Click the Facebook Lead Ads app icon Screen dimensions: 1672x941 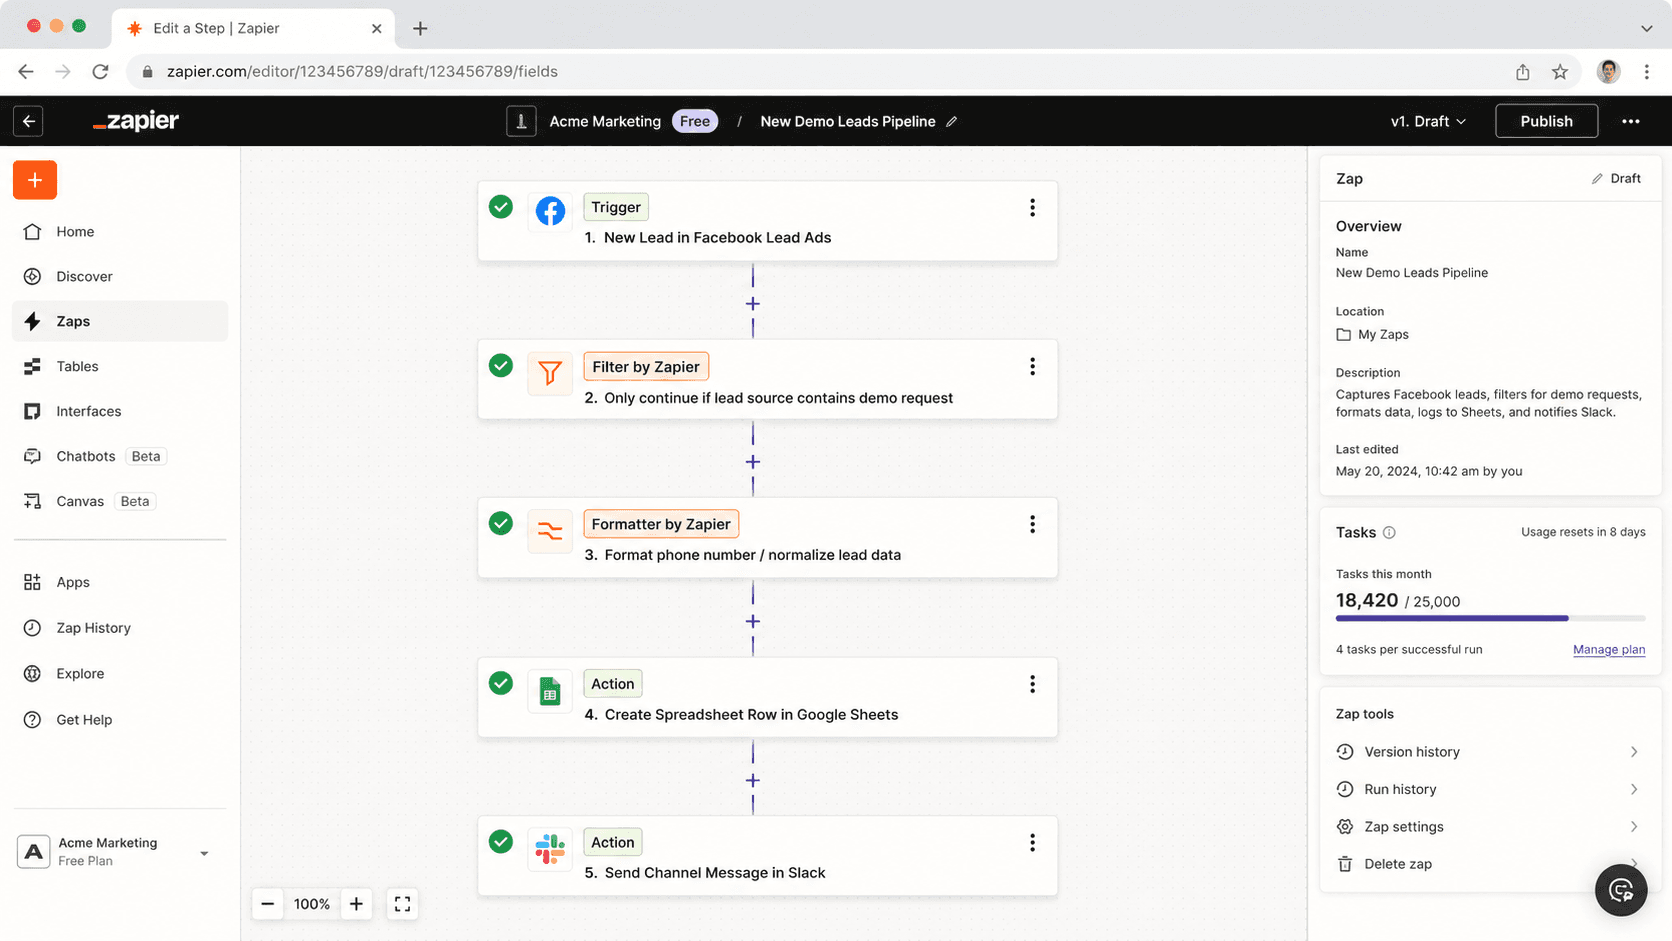point(550,211)
